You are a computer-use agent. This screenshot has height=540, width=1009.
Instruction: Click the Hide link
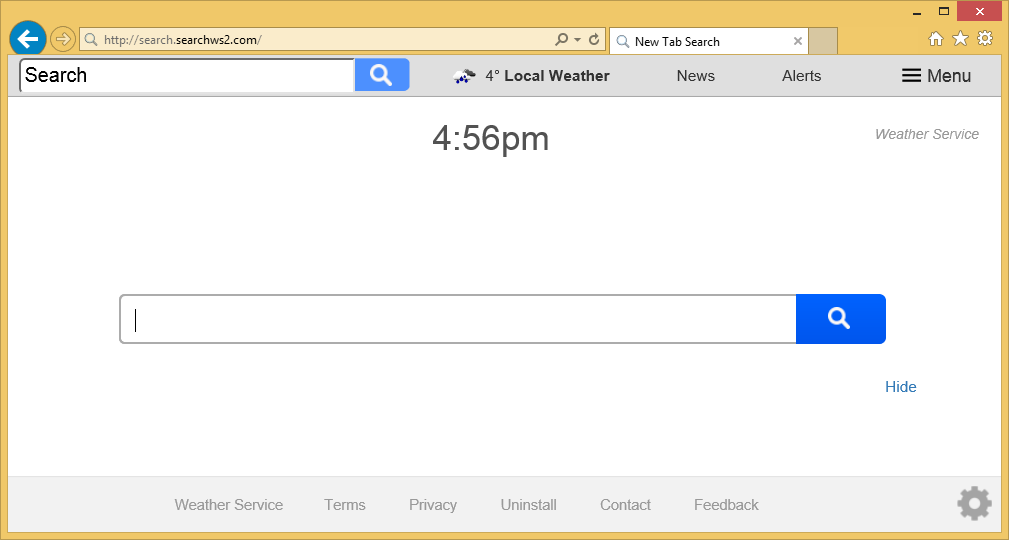click(900, 387)
